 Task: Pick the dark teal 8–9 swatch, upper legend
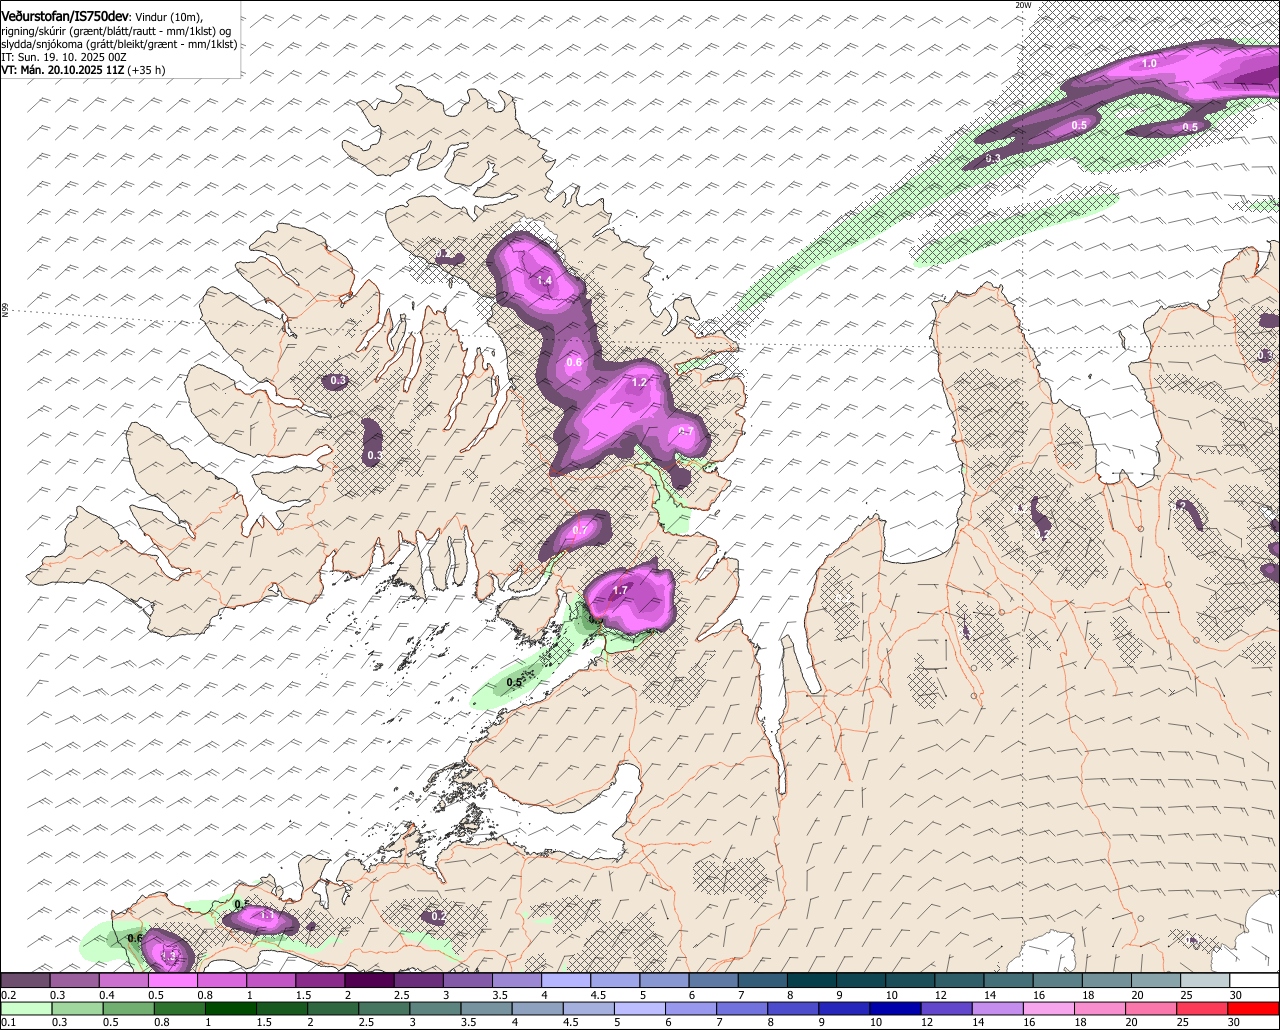[812, 980]
